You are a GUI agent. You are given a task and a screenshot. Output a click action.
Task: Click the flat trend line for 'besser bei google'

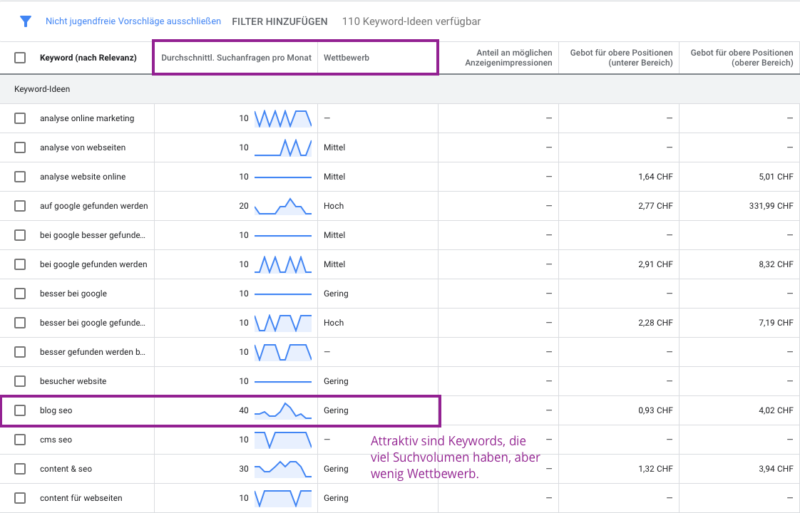tap(283, 294)
